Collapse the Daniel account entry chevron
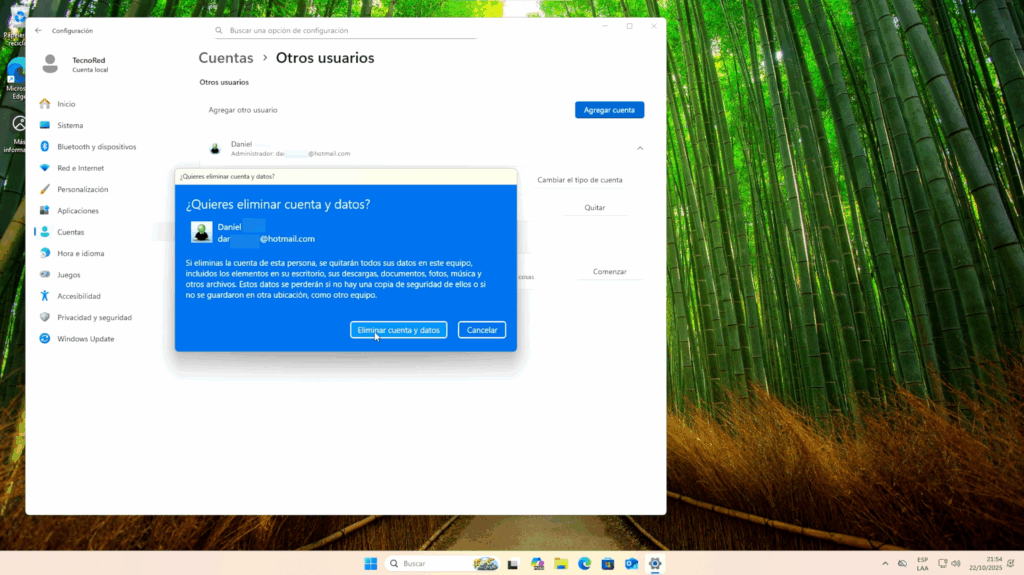Viewport: 1024px width, 575px height. (640, 148)
